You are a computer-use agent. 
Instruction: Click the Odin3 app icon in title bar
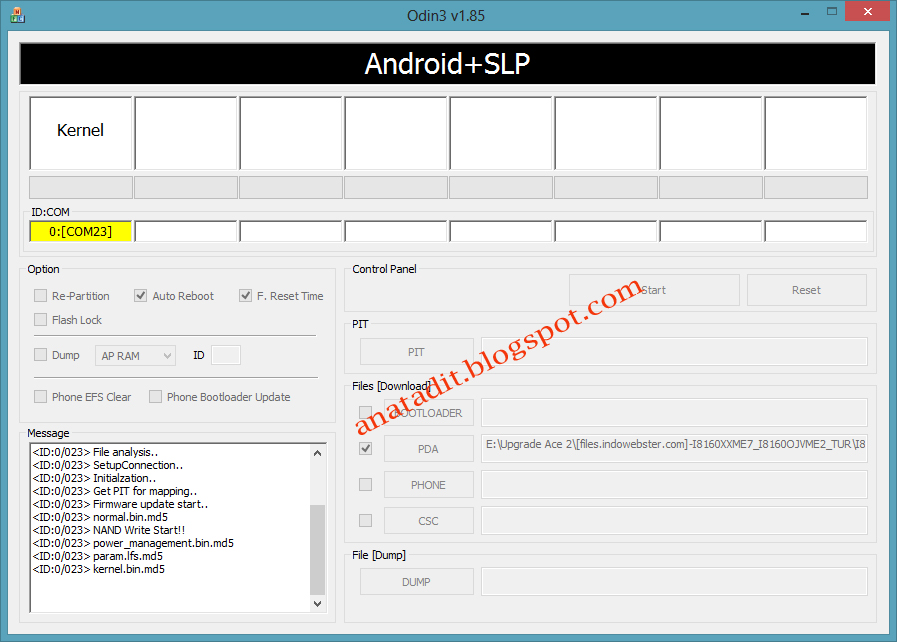(x=17, y=15)
